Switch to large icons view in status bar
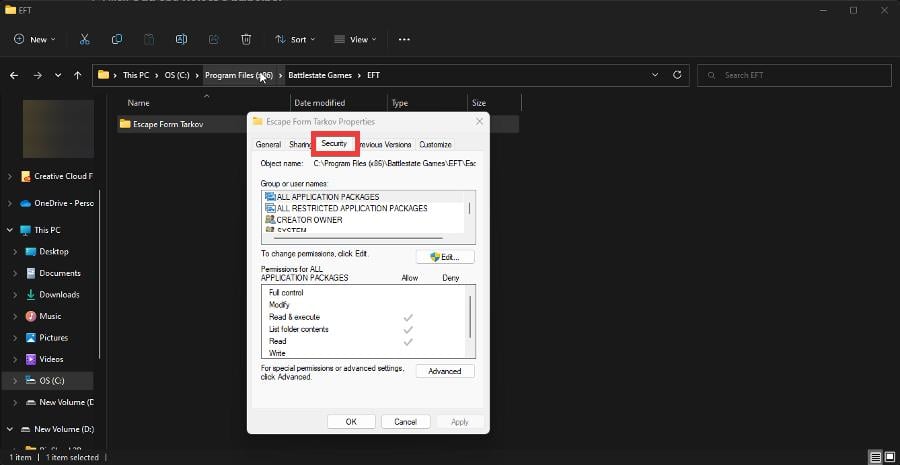The image size is (900, 465). 889,457
